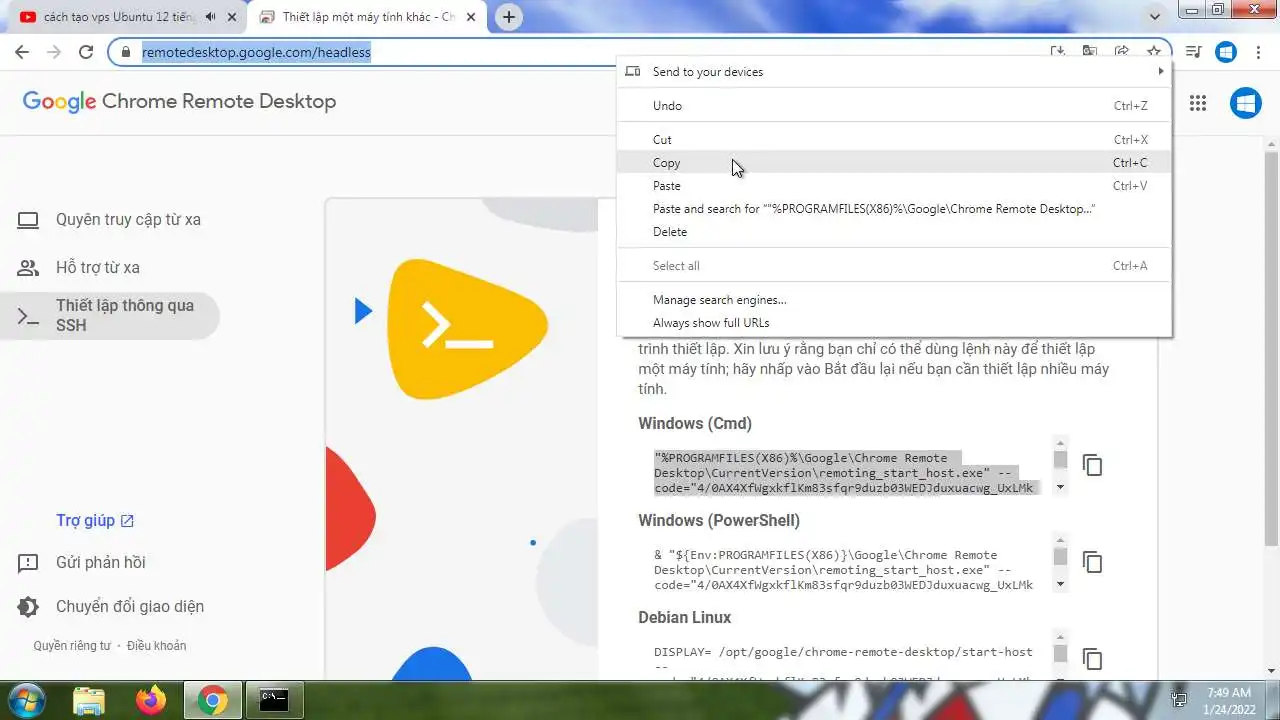The width and height of the screenshot is (1280, 720).
Task: Choose Select all in context menu
Action: [x=894, y=266]
